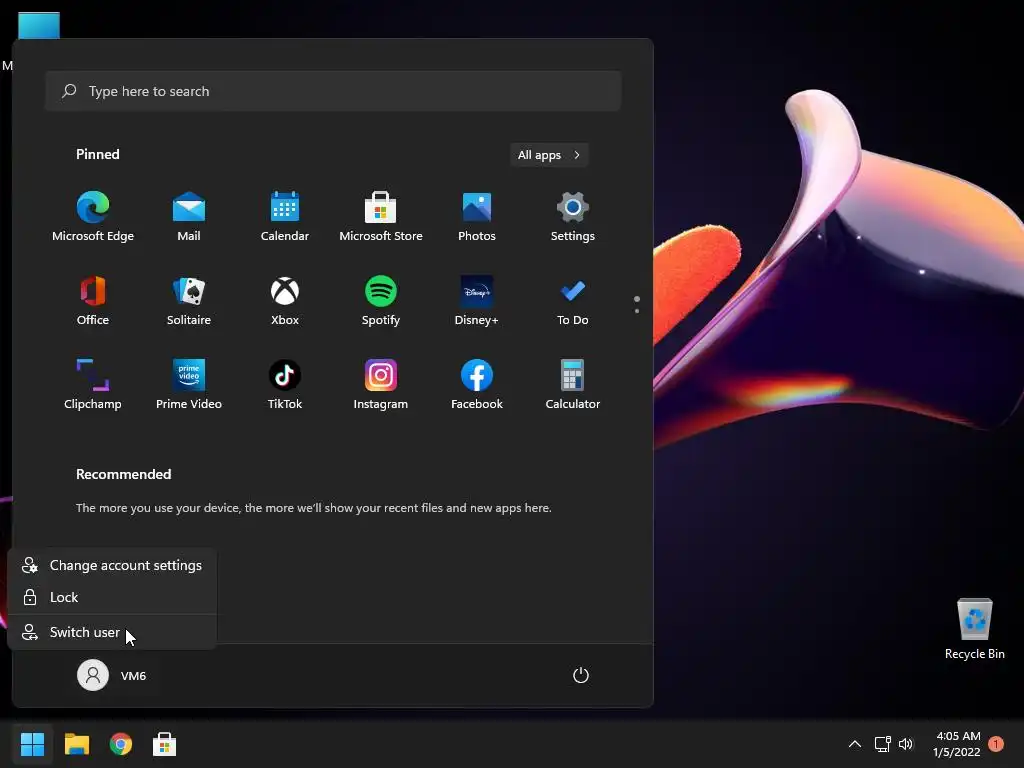Open the clock showing 4:05 AM
Viewport: 1024px width, 768px height.
tap(957, 744)
